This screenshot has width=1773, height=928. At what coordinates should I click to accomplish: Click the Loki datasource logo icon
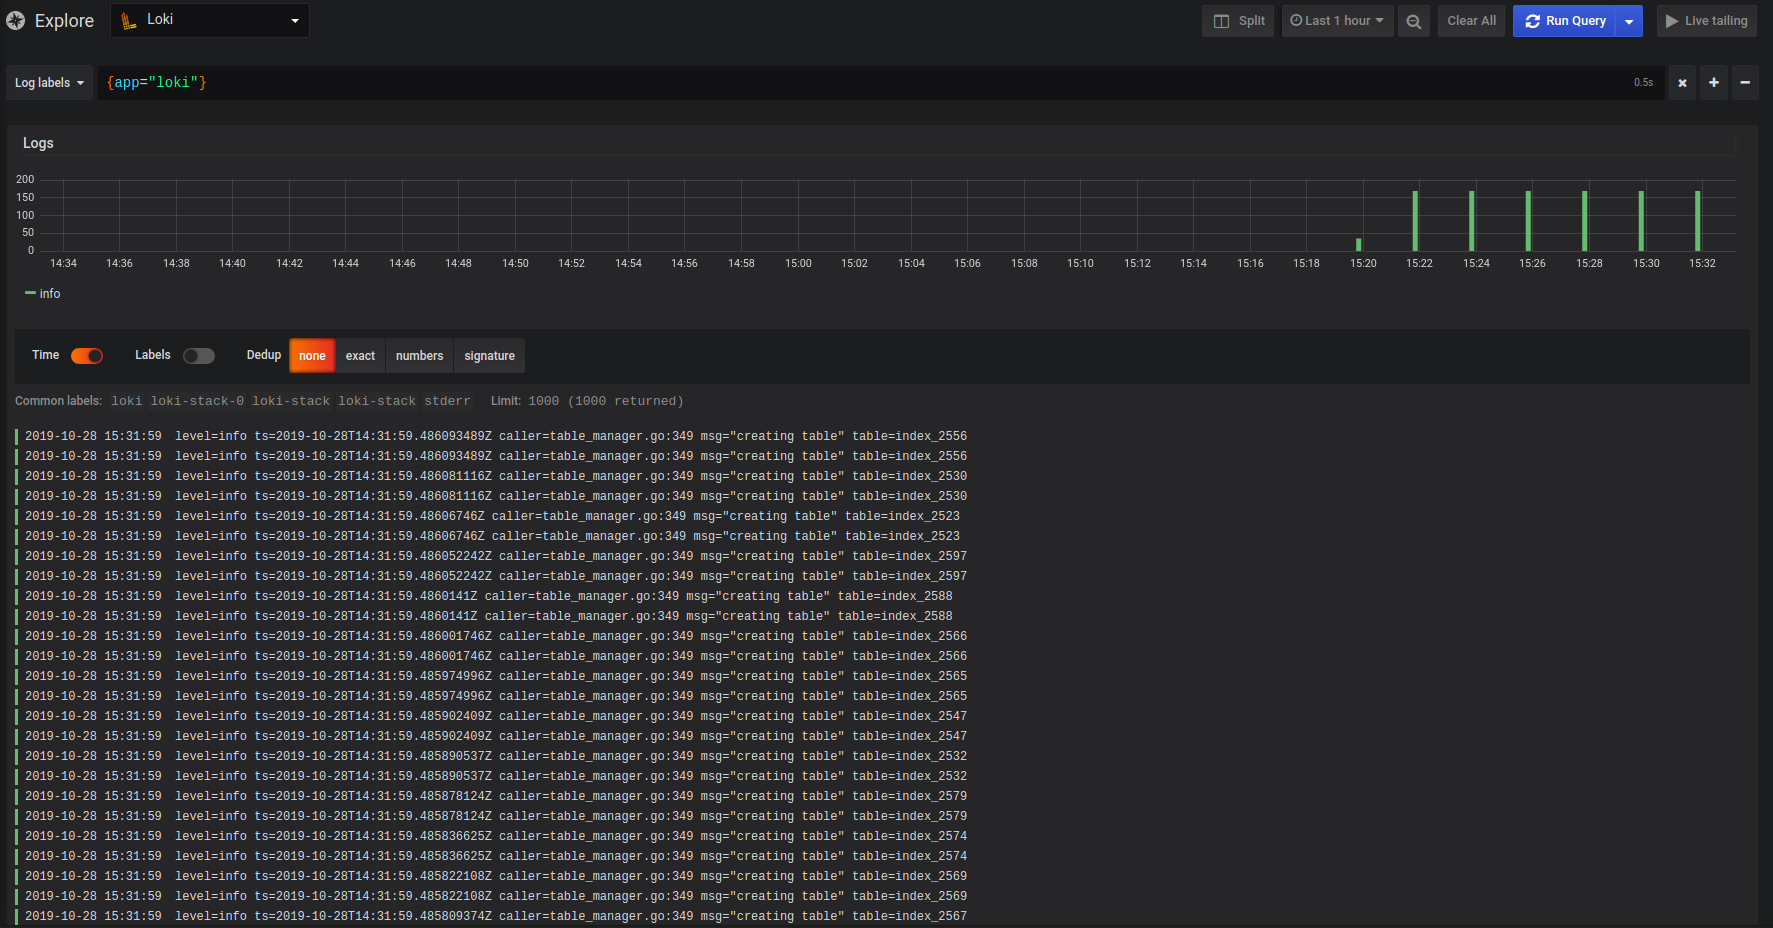pyautogui.click(x=129, y=20)
